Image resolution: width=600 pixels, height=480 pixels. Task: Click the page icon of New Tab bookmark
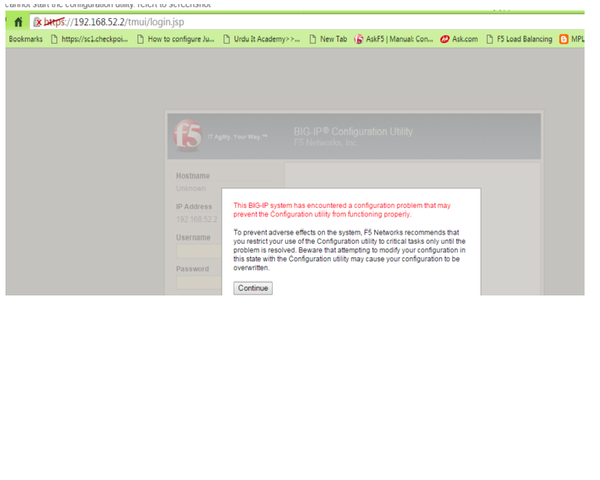pos(313,39)
